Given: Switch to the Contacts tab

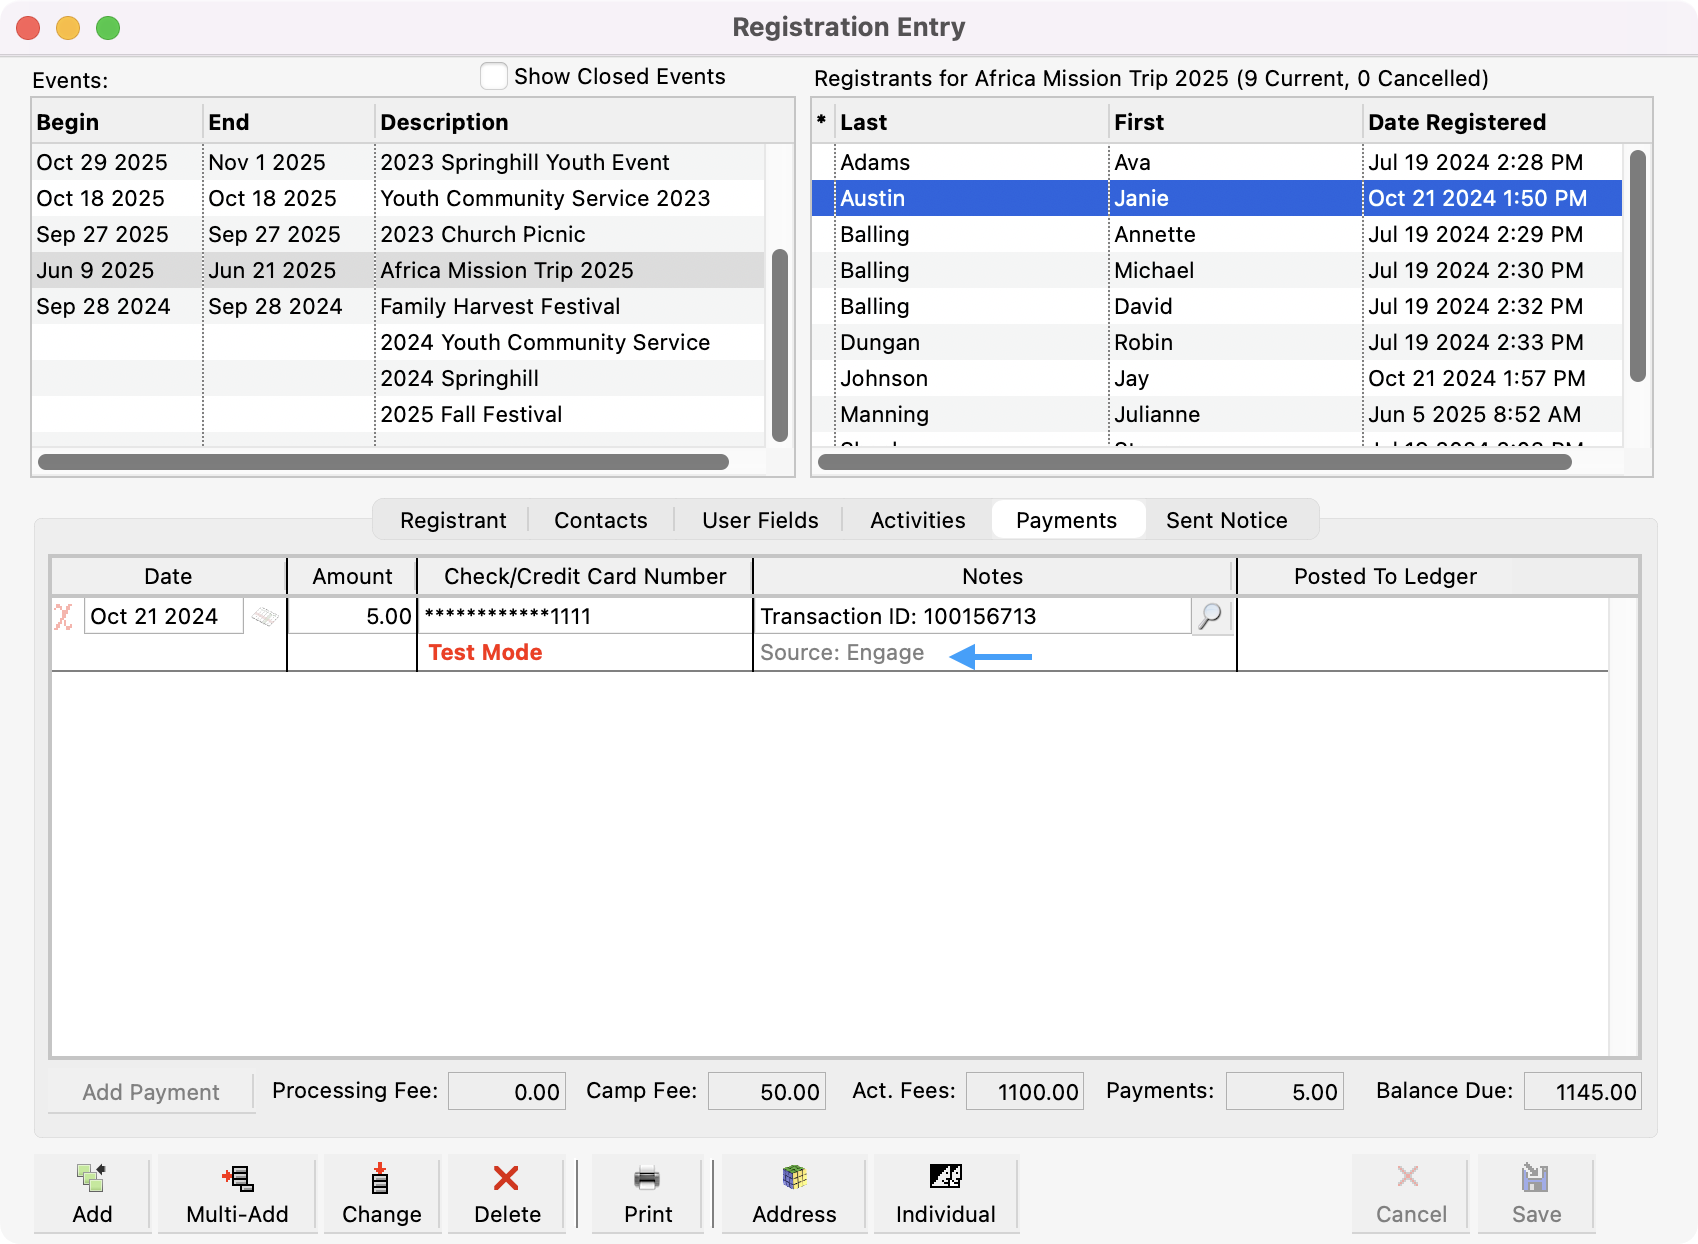Looking at the screenshot, I should coord(600,519).
